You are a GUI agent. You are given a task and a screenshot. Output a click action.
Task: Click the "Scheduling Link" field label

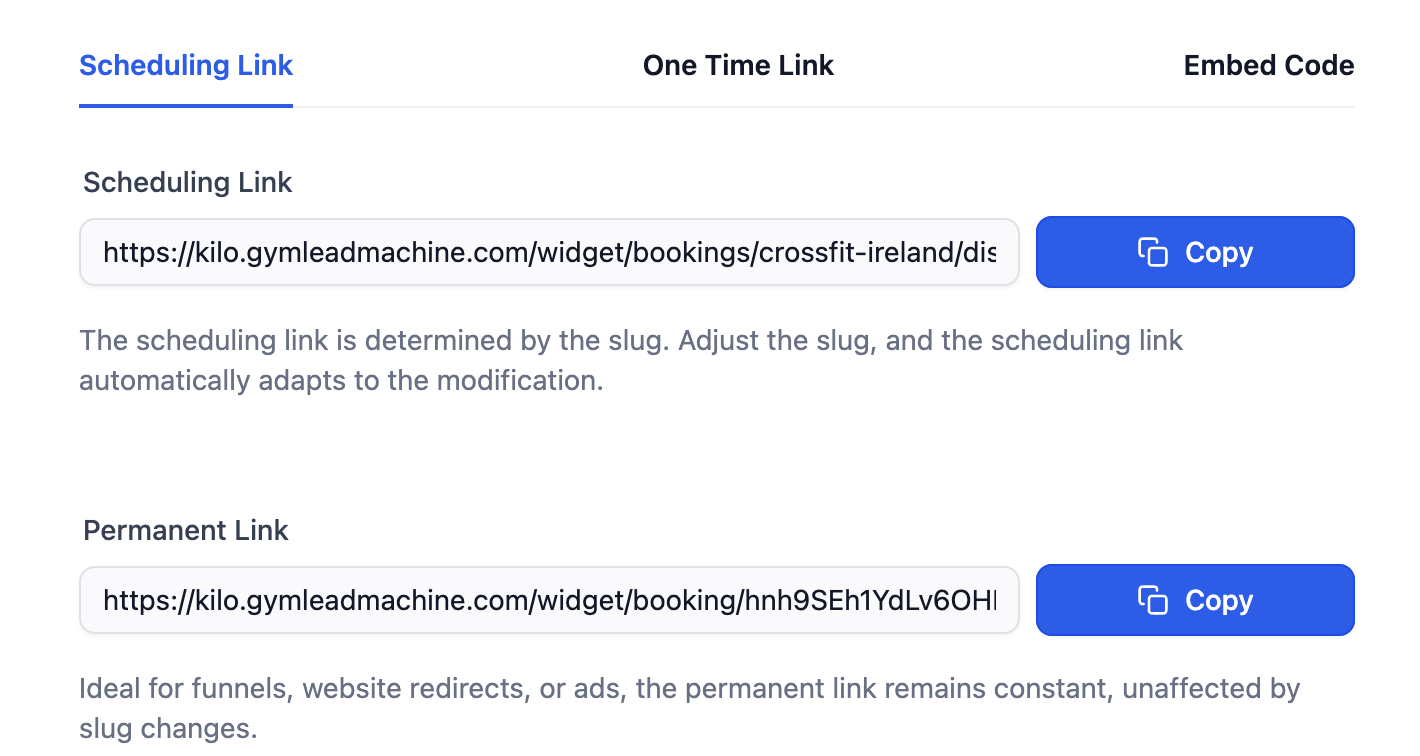click(188, 182)
